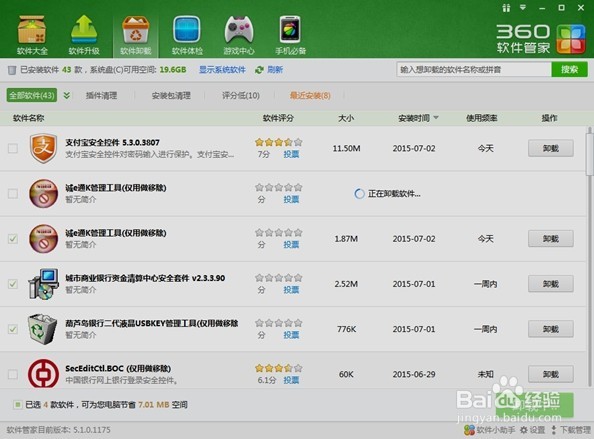Click star rating of SecEditCtl.BOC
594x439 pixels.
278,368
